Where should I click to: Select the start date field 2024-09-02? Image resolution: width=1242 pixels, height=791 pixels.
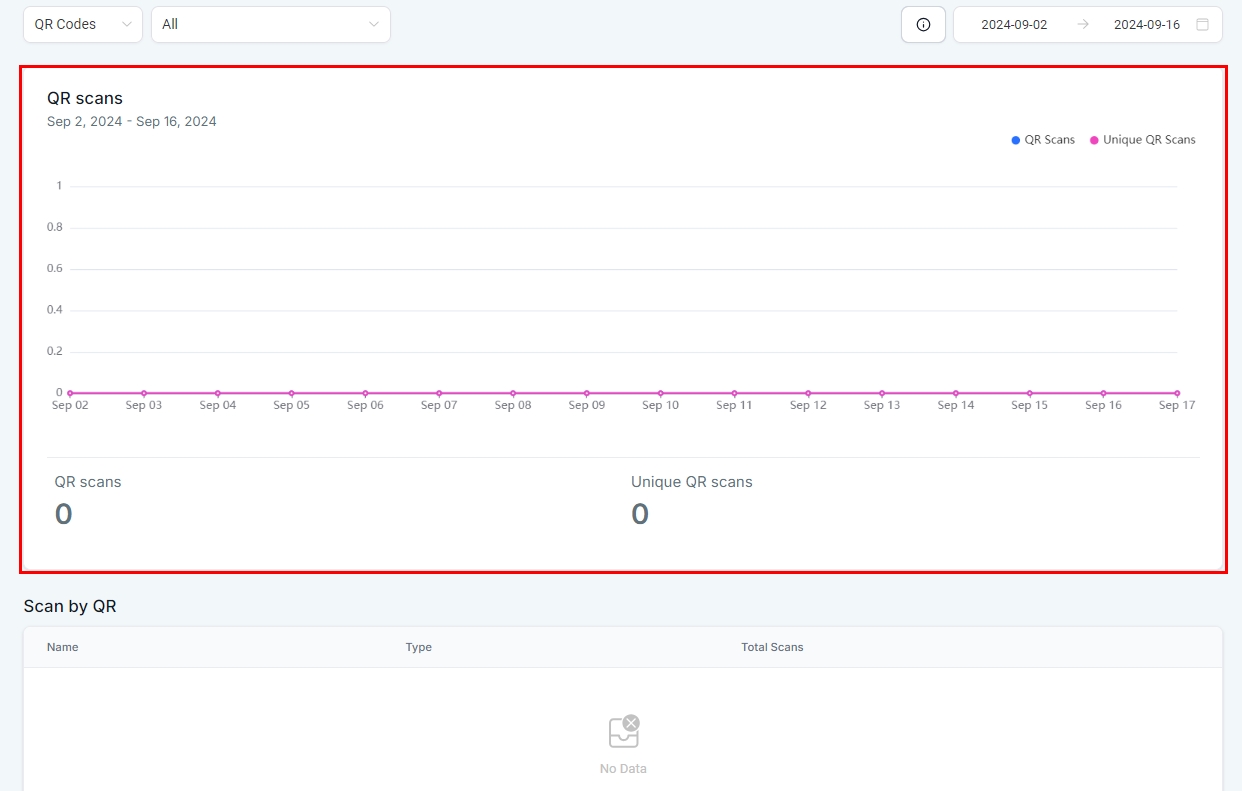tap(1014, 25)
